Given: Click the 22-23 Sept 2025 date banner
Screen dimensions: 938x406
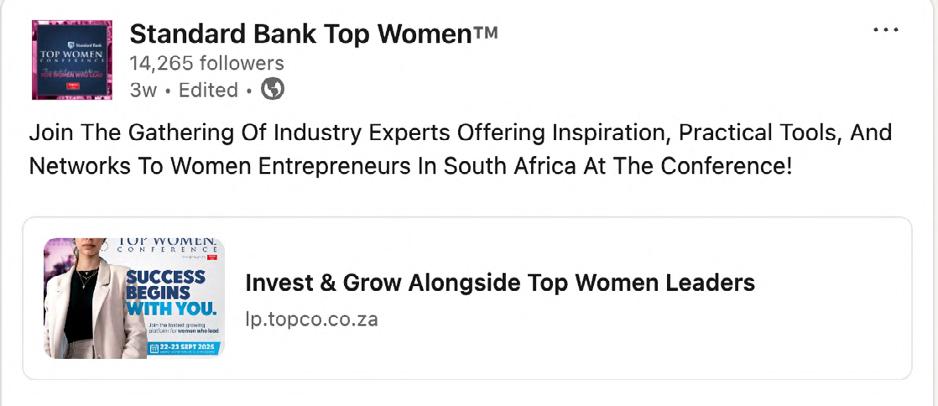Looking at the screenshot, I should click(183, 347).
